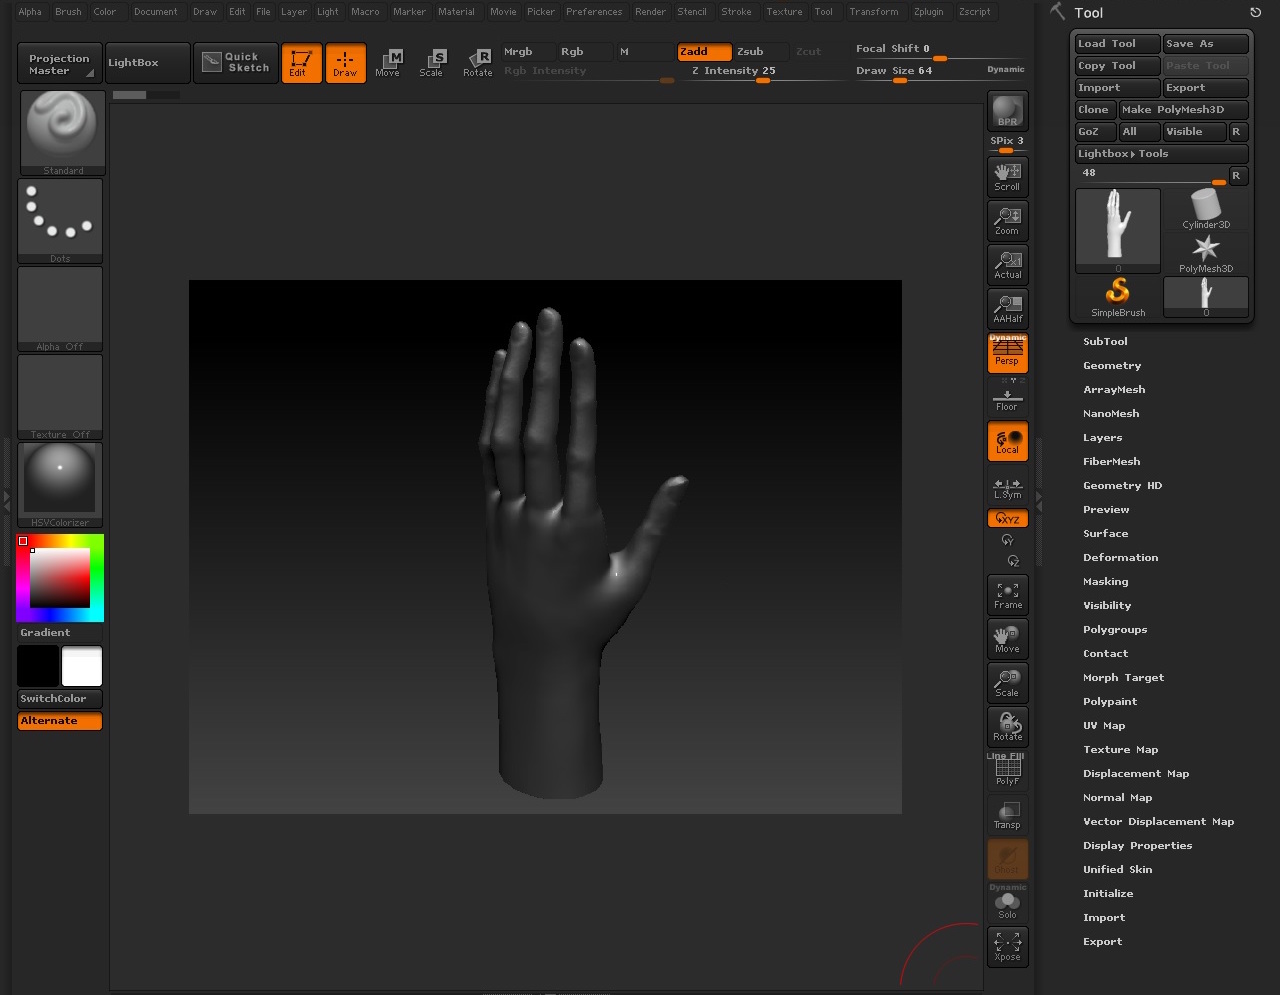Toggle Persp perspective mode

pyautogui.click(x=1007, y=353)
